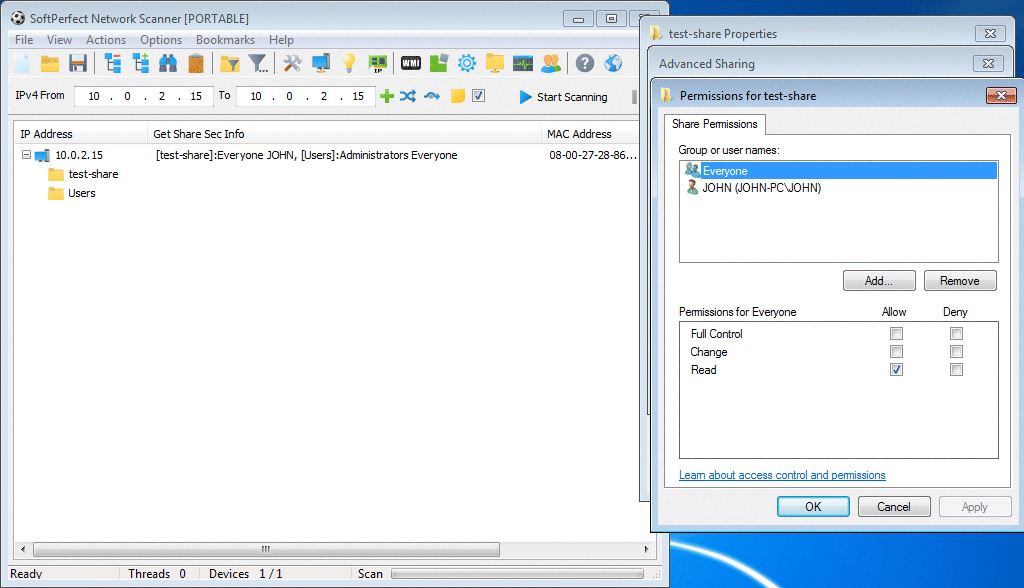The image size is (1024, 588).
Task: Check Deny for Full Control permission
Action: [956, 334]
